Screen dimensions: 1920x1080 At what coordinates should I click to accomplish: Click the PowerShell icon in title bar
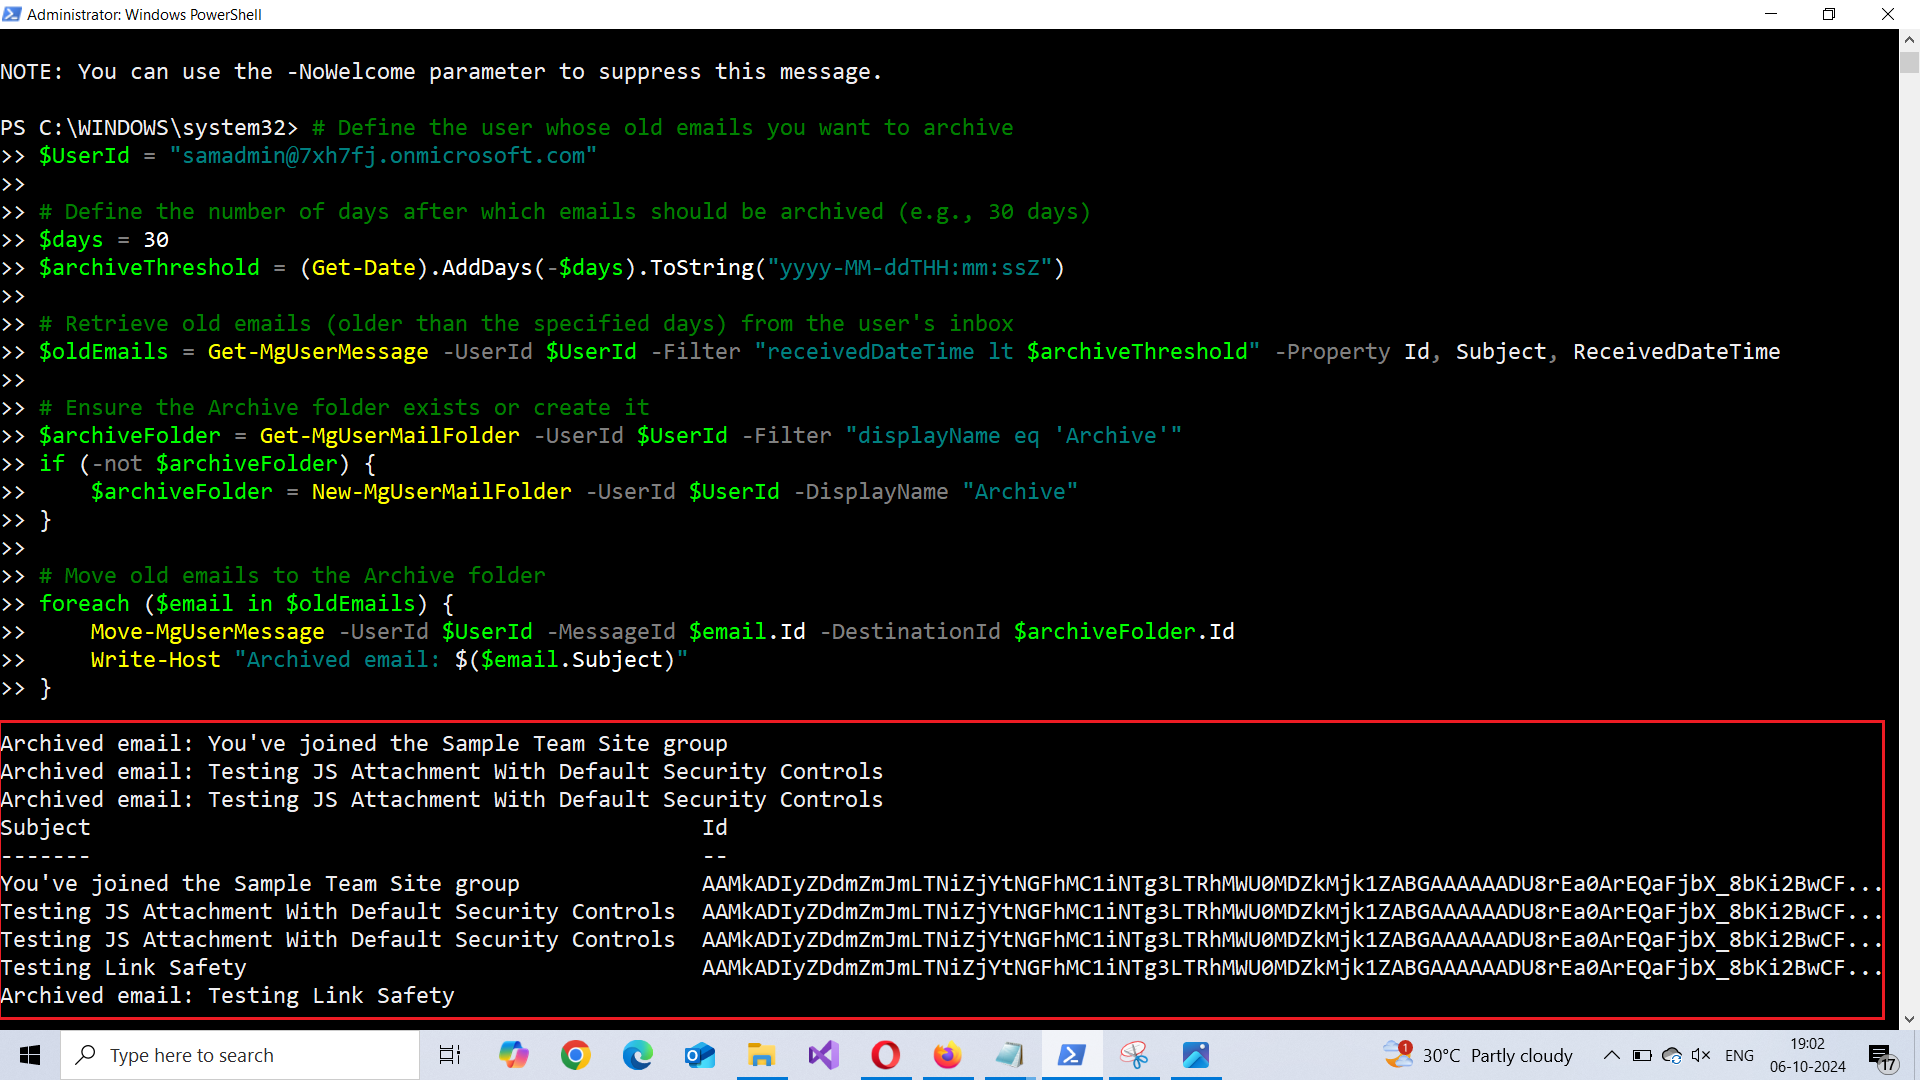tap(12, 14)
